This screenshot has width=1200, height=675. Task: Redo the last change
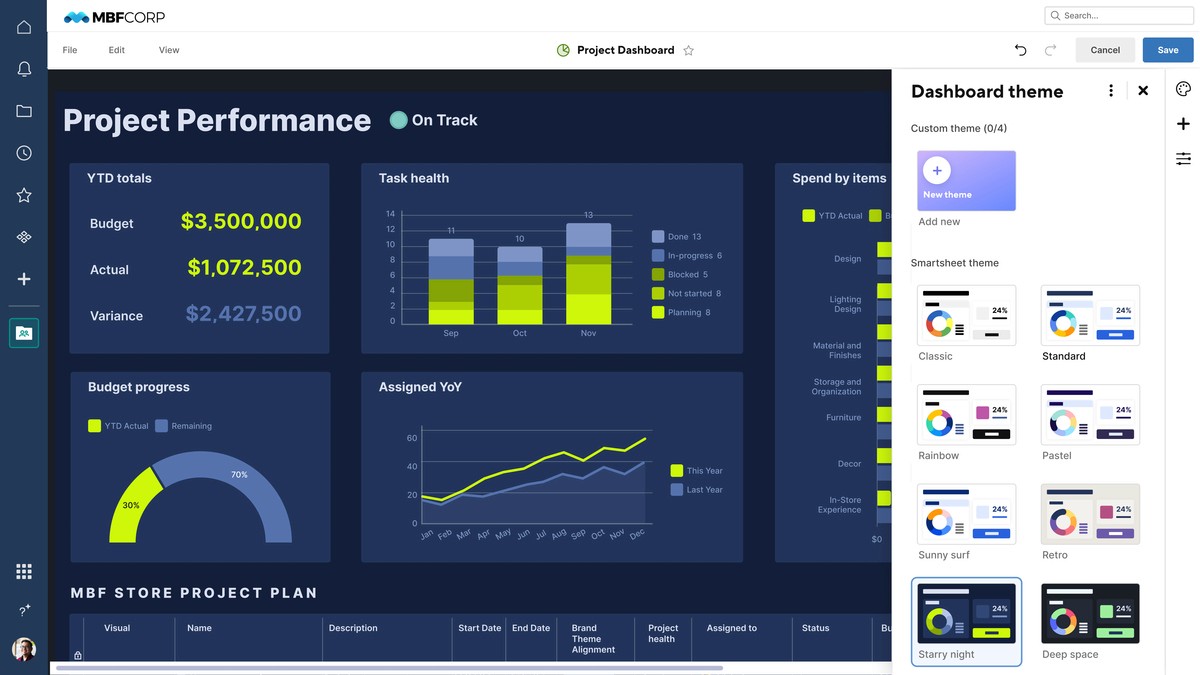pyautogui.click(x=1050, y=50)
